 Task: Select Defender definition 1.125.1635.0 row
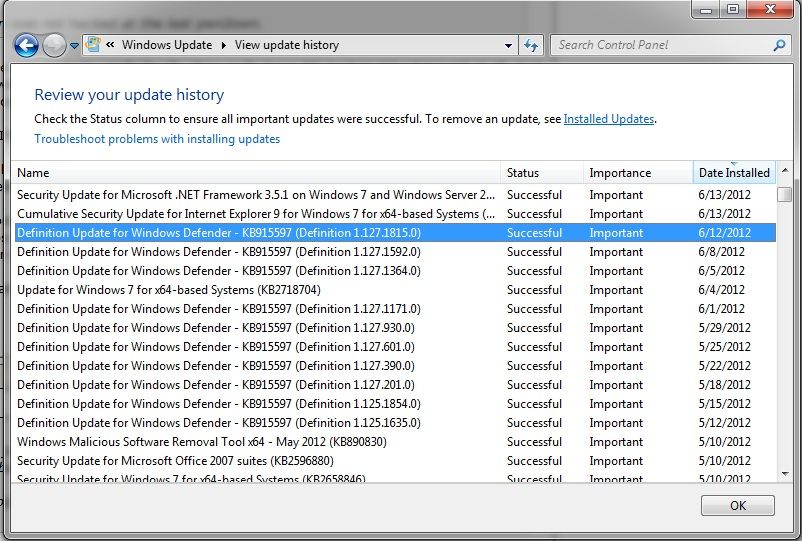point(395,423)
